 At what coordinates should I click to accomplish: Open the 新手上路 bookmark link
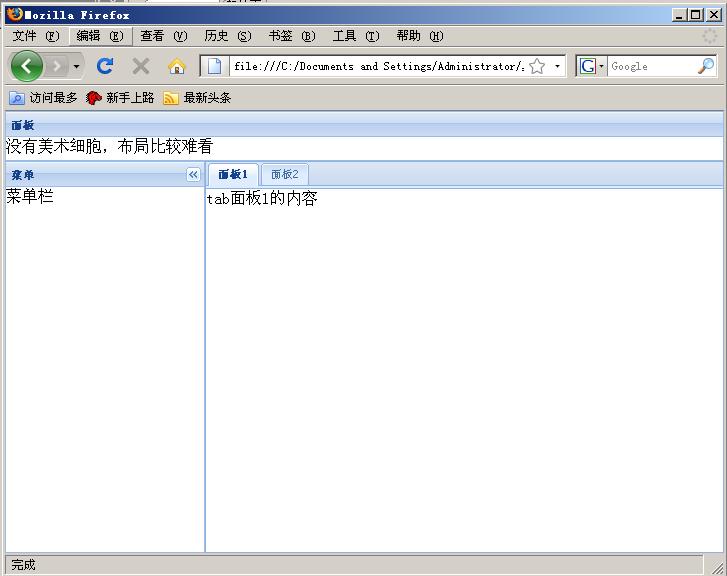pos(120,98)
